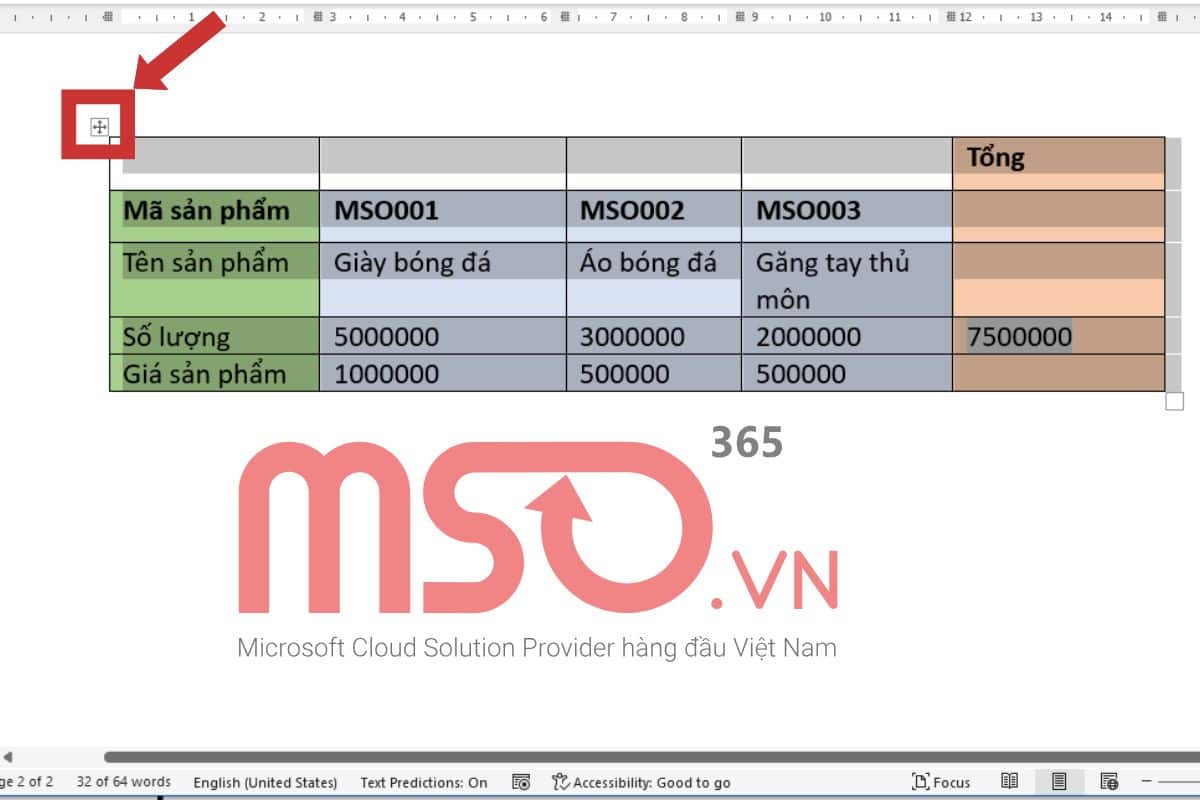
Task: Click the empty Tổng cell in Giá sản phẩm row
Action: (1058, 373)
